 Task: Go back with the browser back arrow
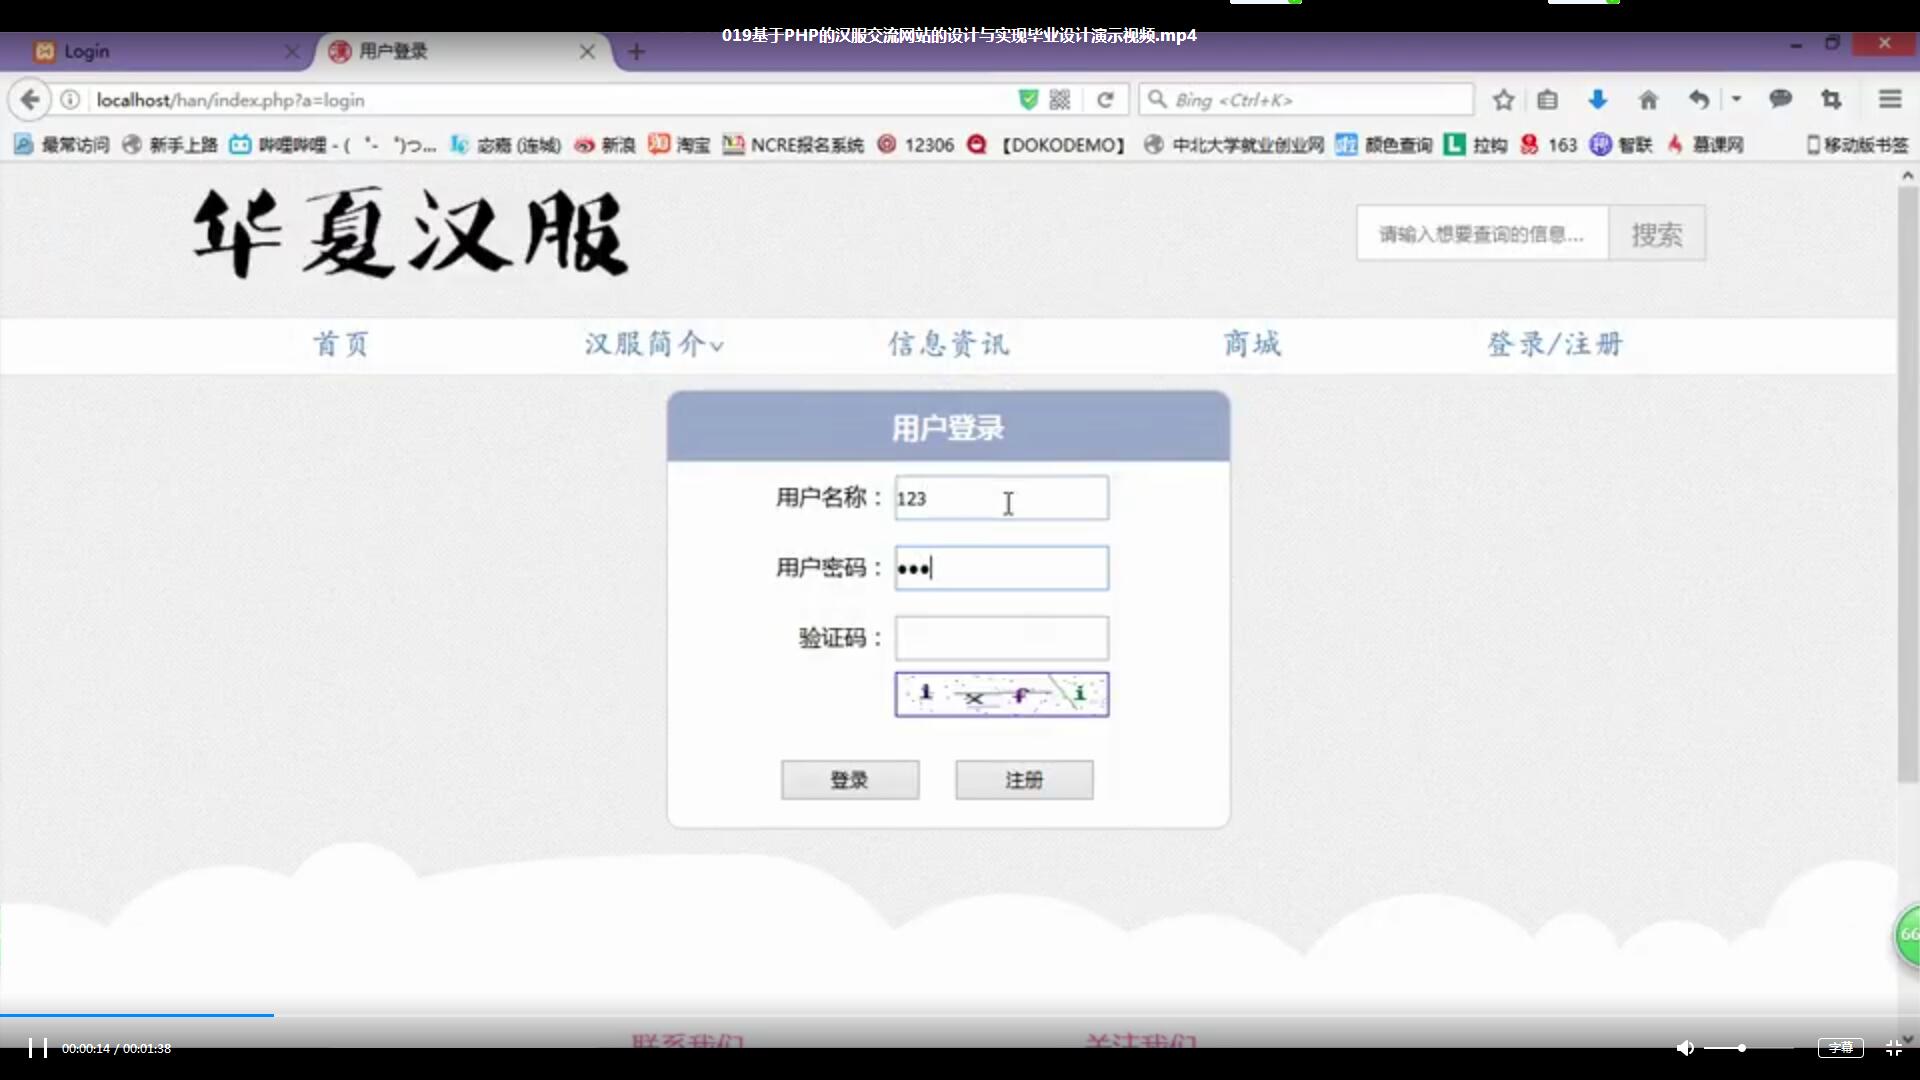[30, 100]
